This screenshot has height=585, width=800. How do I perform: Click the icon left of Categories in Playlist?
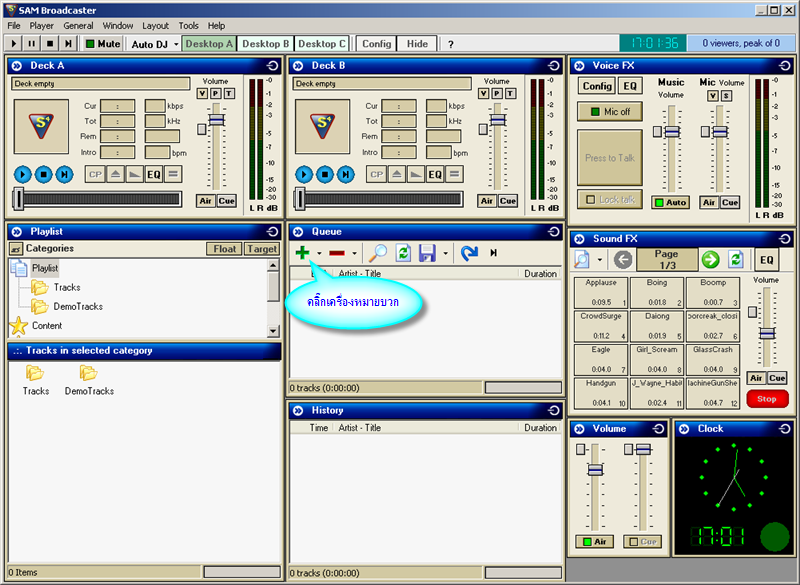click(16, 249)
